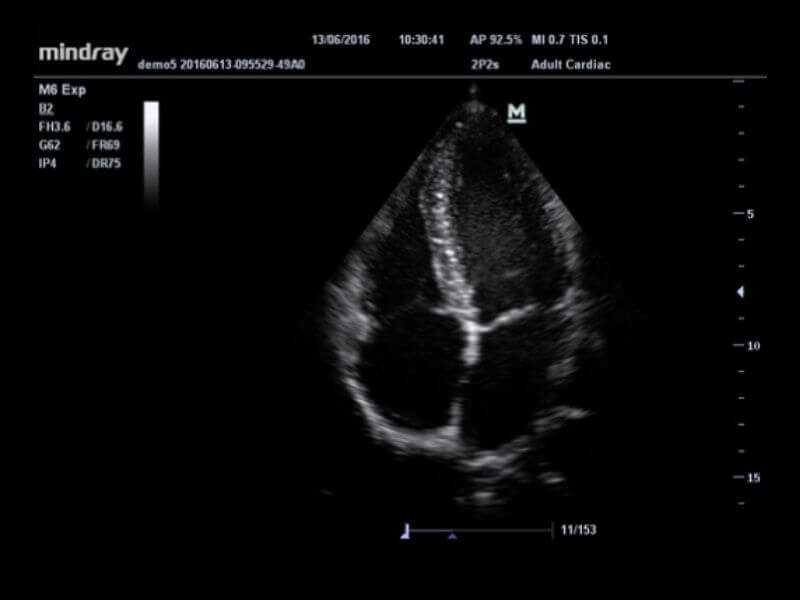The image size is (800, 600).
Task: Click the focus position arrow on depth scale
Action: (740, 292)
